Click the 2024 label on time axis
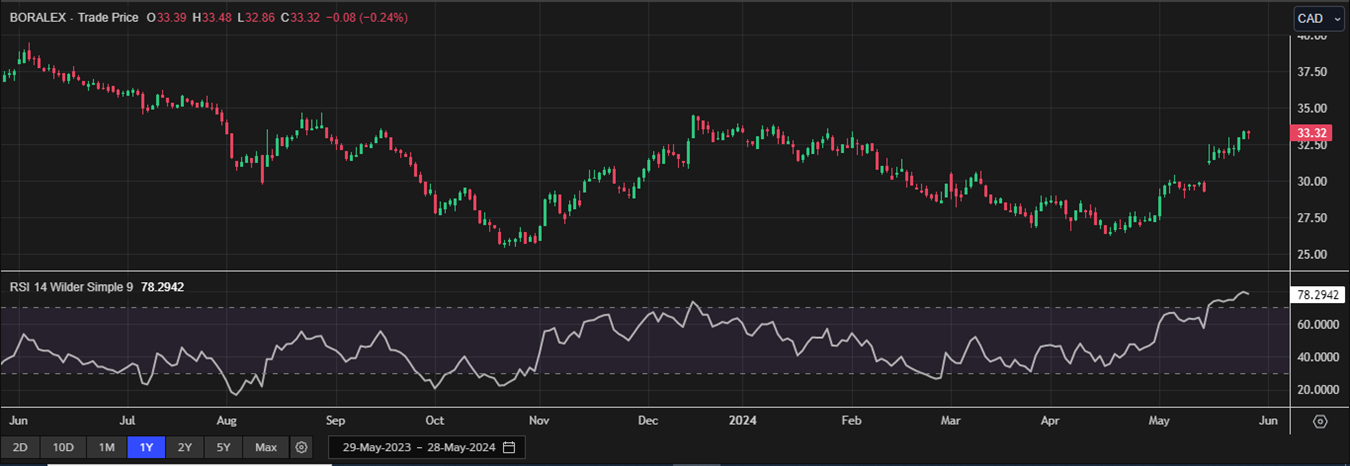Viewport: 1350px width, 466px height. click(x=741, y=421)
